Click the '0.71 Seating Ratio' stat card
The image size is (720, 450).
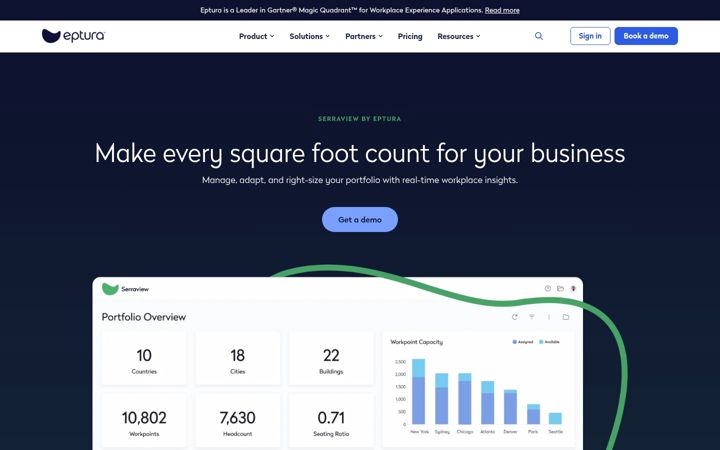pos(331,421)
